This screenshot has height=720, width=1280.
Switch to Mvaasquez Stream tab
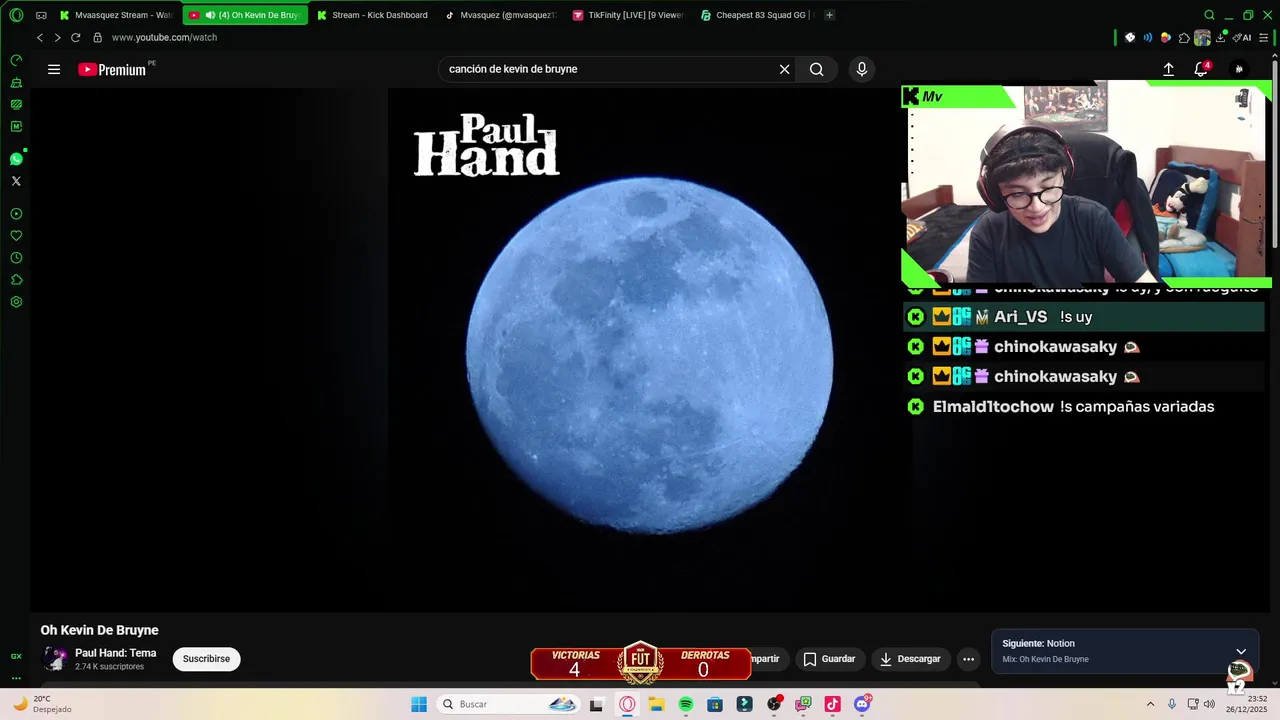pos(116,15)
